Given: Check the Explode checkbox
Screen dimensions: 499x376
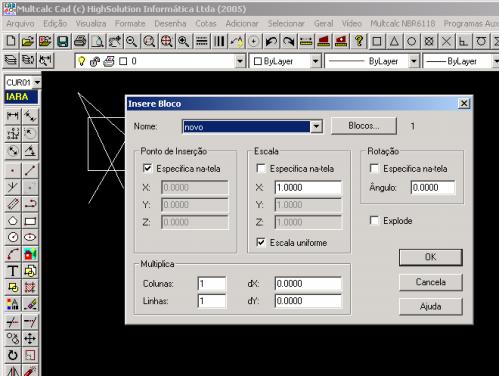Looking at the screenshot, I should coord(374,220).
